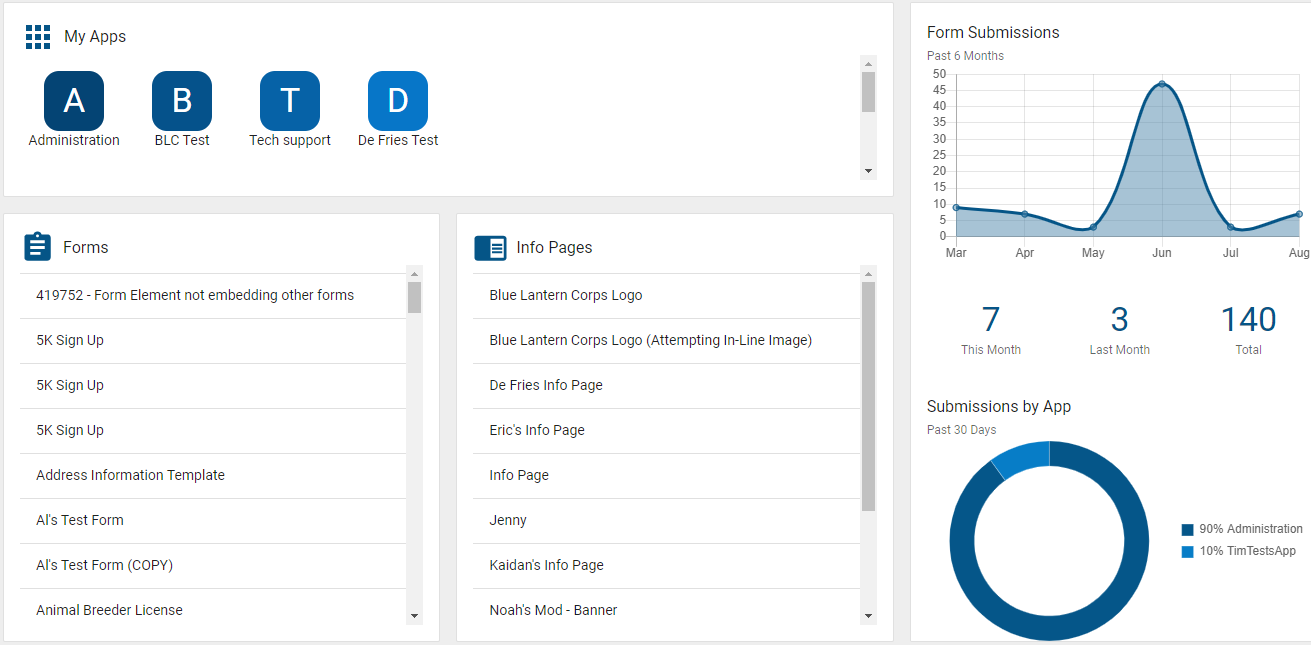The image size is (1311, 645).
Task: Open the Jenny info page
Action: click(666, 521)
